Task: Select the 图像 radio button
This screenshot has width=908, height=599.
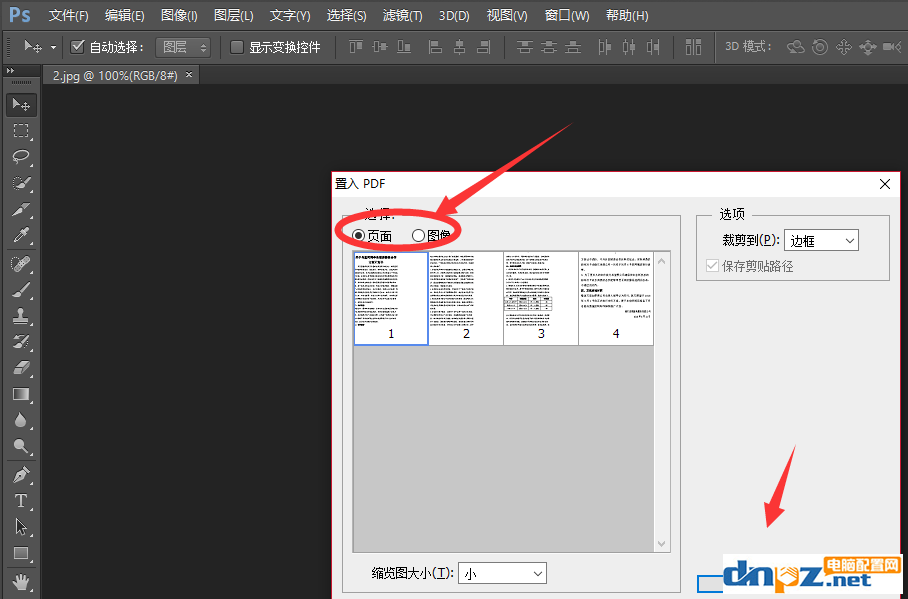Action: click(418, 235)
